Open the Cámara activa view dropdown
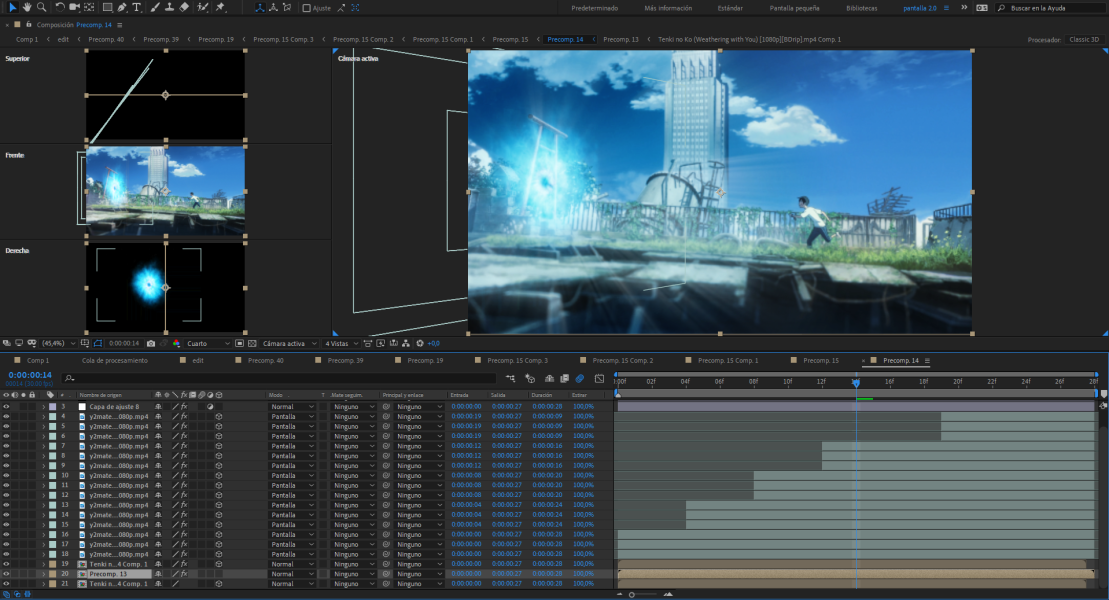The image size is (1109, 600). 289,343
